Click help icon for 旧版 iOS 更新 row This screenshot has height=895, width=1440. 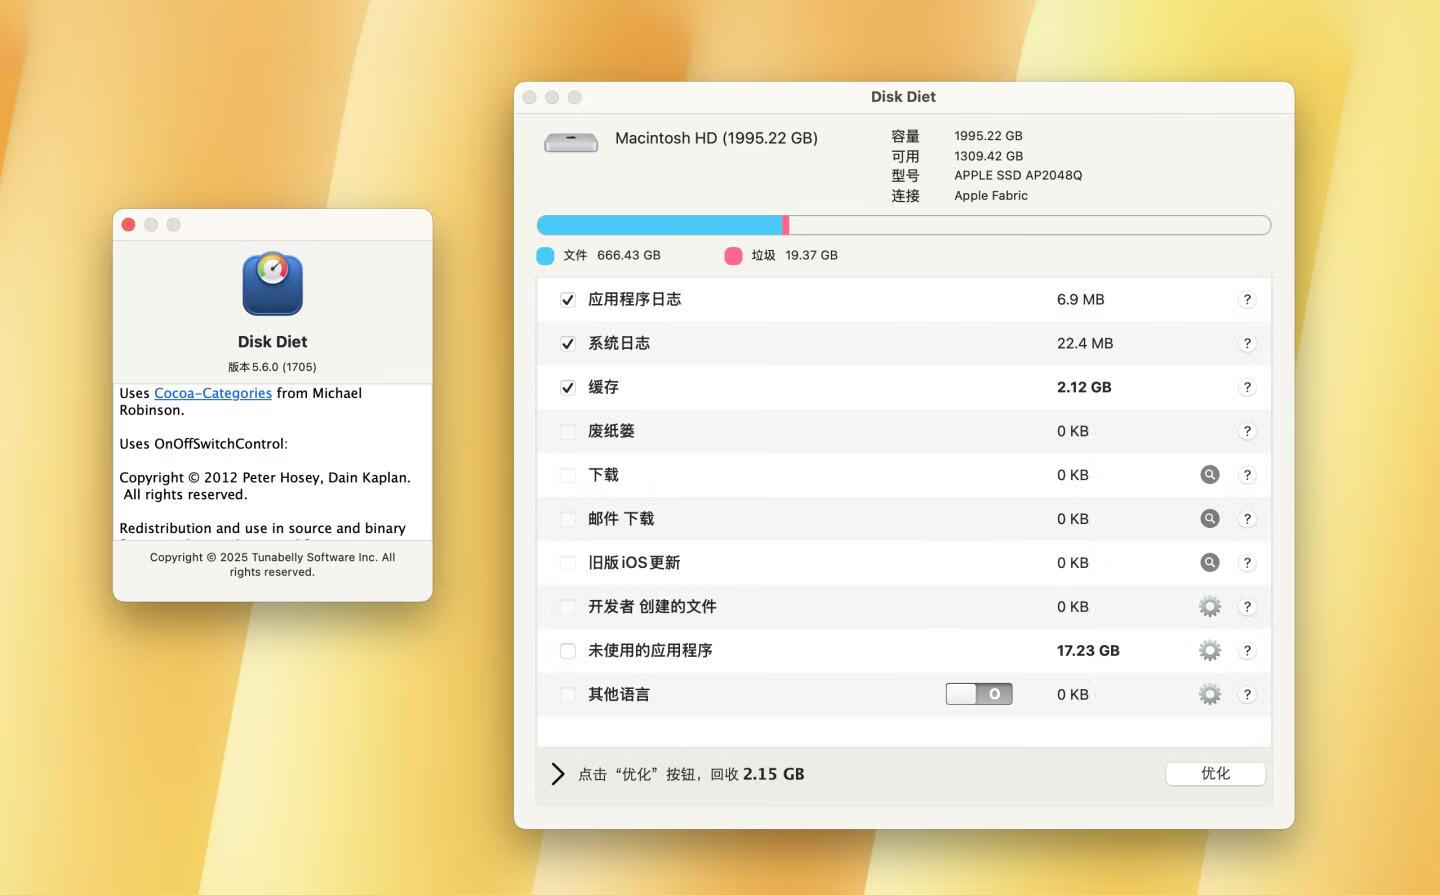click(x=1247, y=563)
